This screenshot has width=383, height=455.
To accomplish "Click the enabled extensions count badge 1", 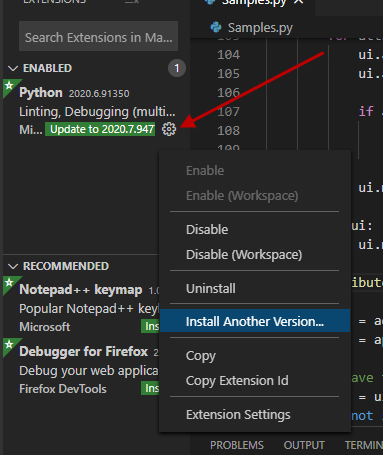I will tap(177, 68).
